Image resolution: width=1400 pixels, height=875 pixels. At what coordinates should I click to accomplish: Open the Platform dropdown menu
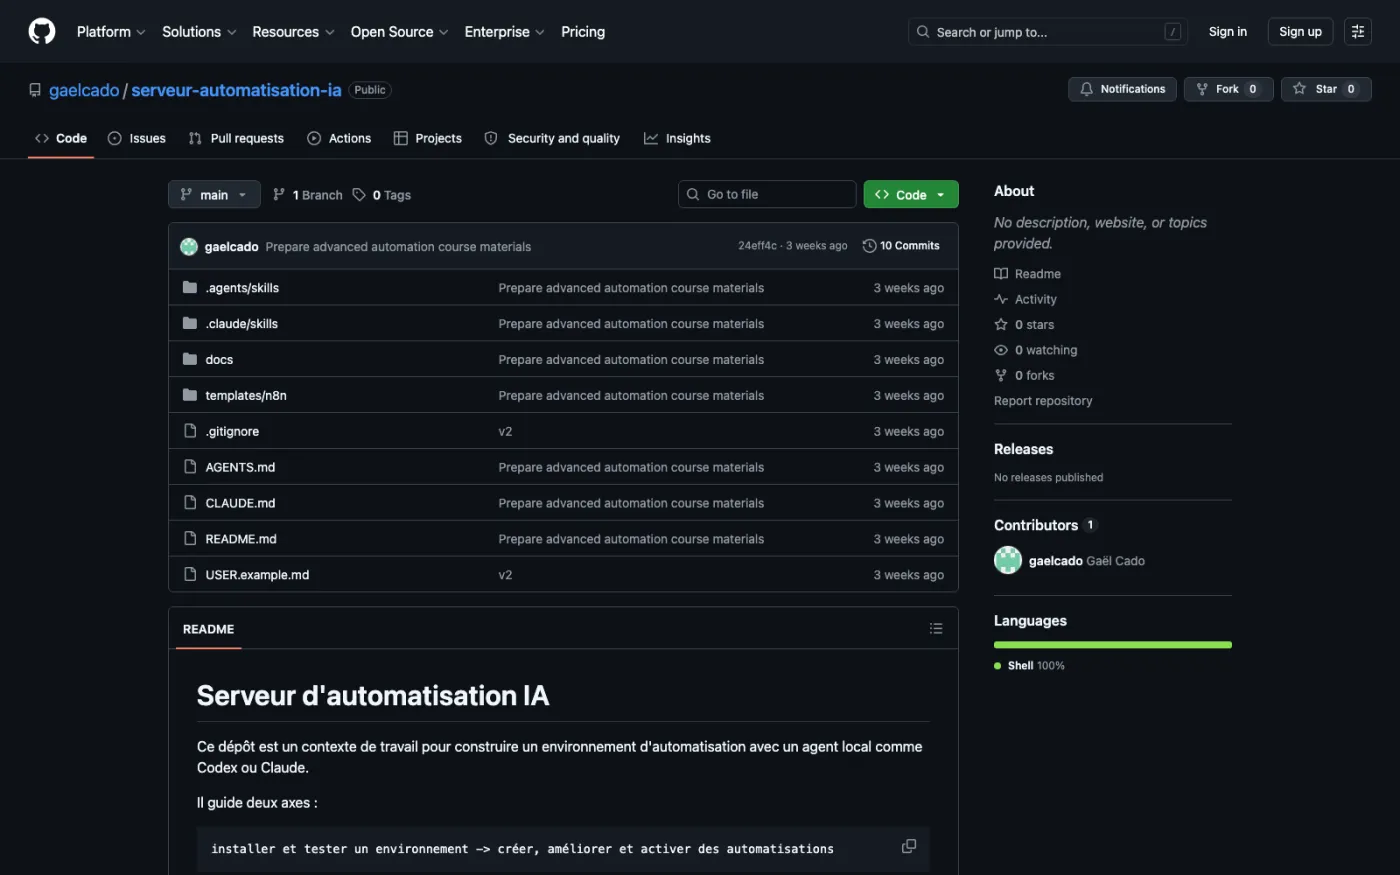coord(111,32)
